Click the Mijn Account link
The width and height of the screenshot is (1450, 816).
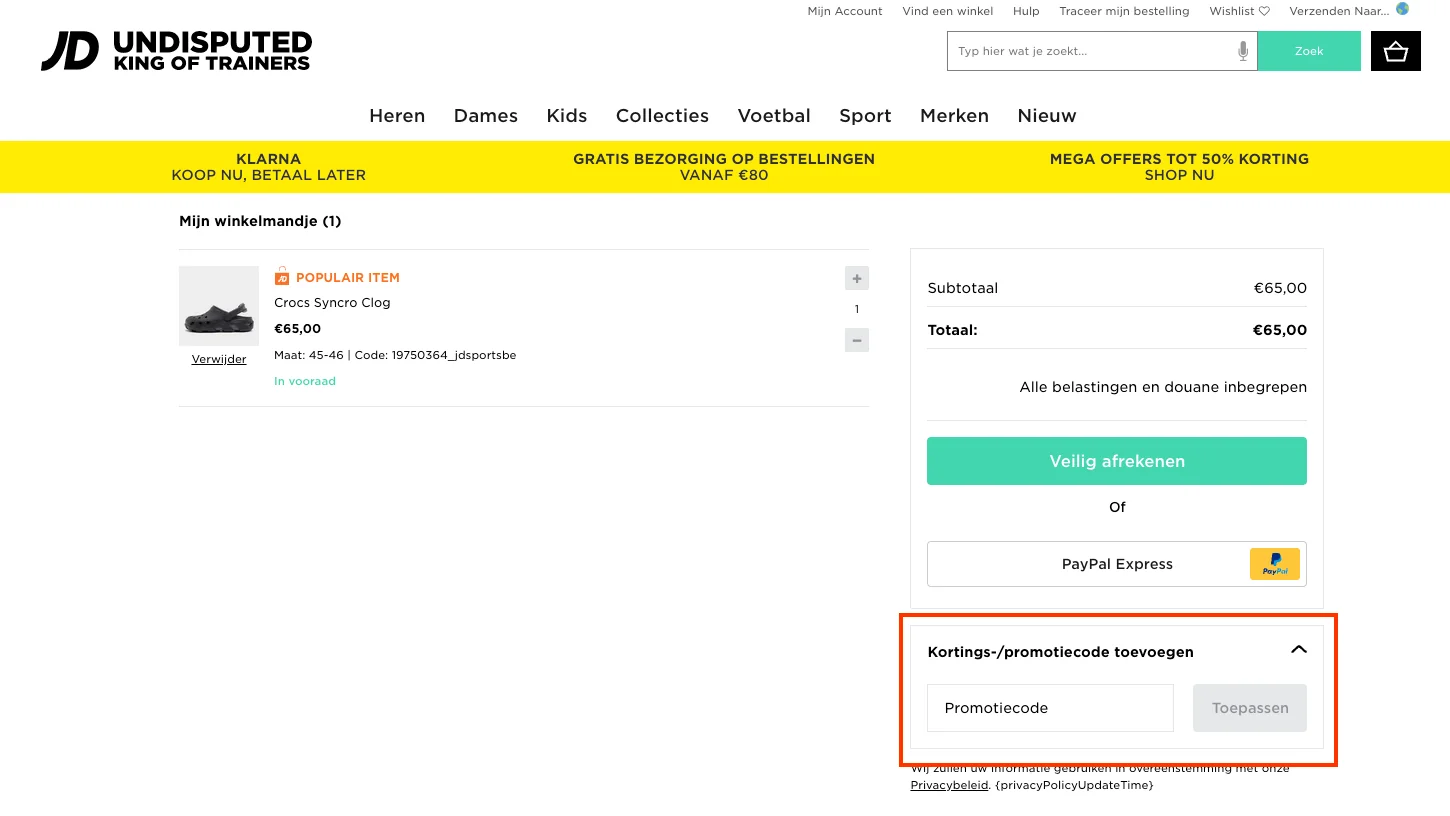coord(845,11)
